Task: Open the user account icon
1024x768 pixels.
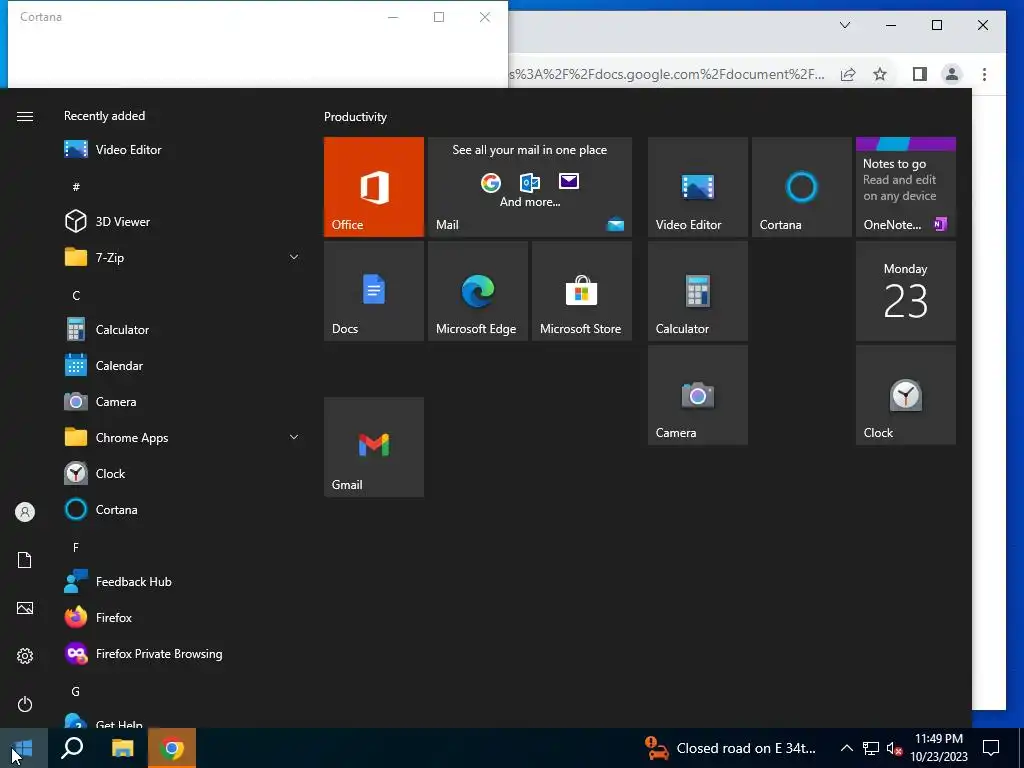Action: click(25, 512)
